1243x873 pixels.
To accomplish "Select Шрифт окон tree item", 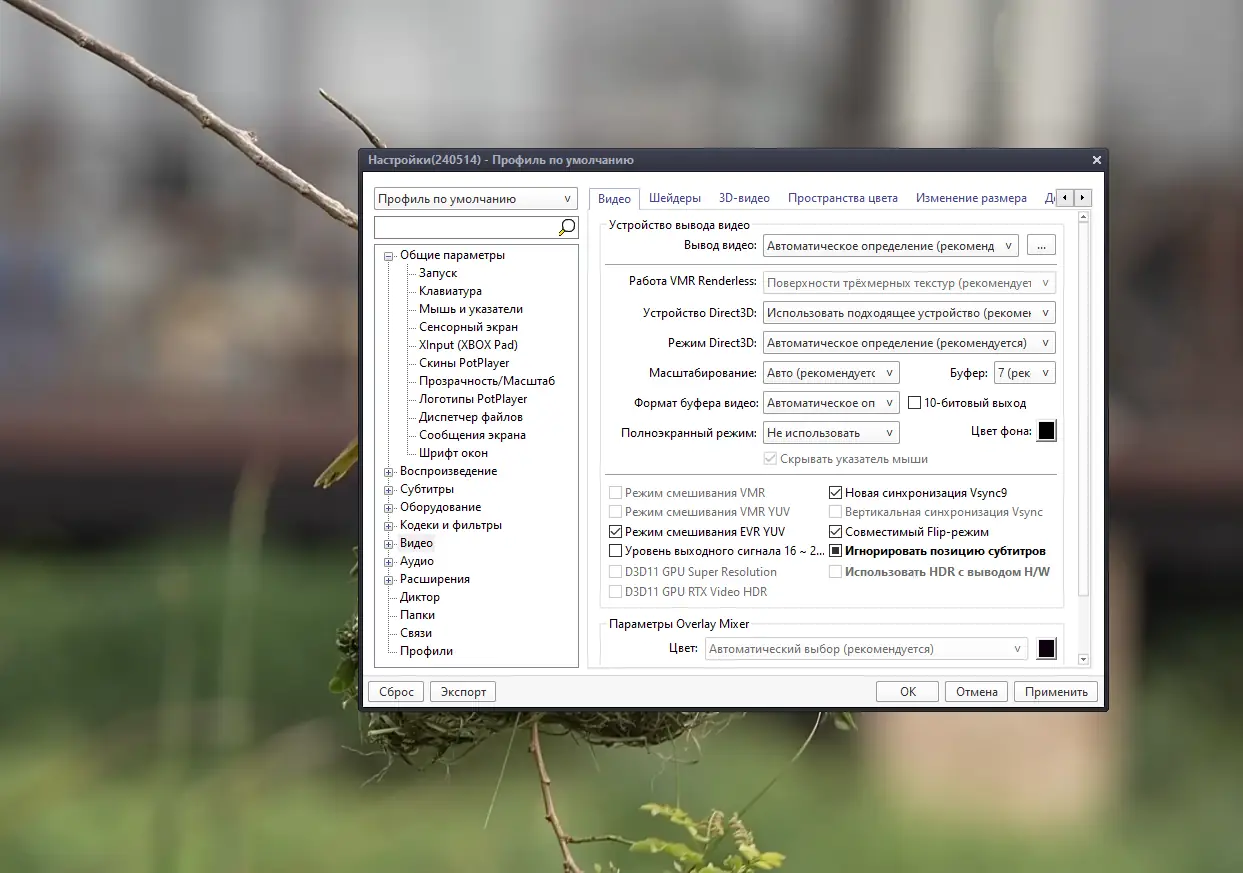I will click(x=454, y=453).
